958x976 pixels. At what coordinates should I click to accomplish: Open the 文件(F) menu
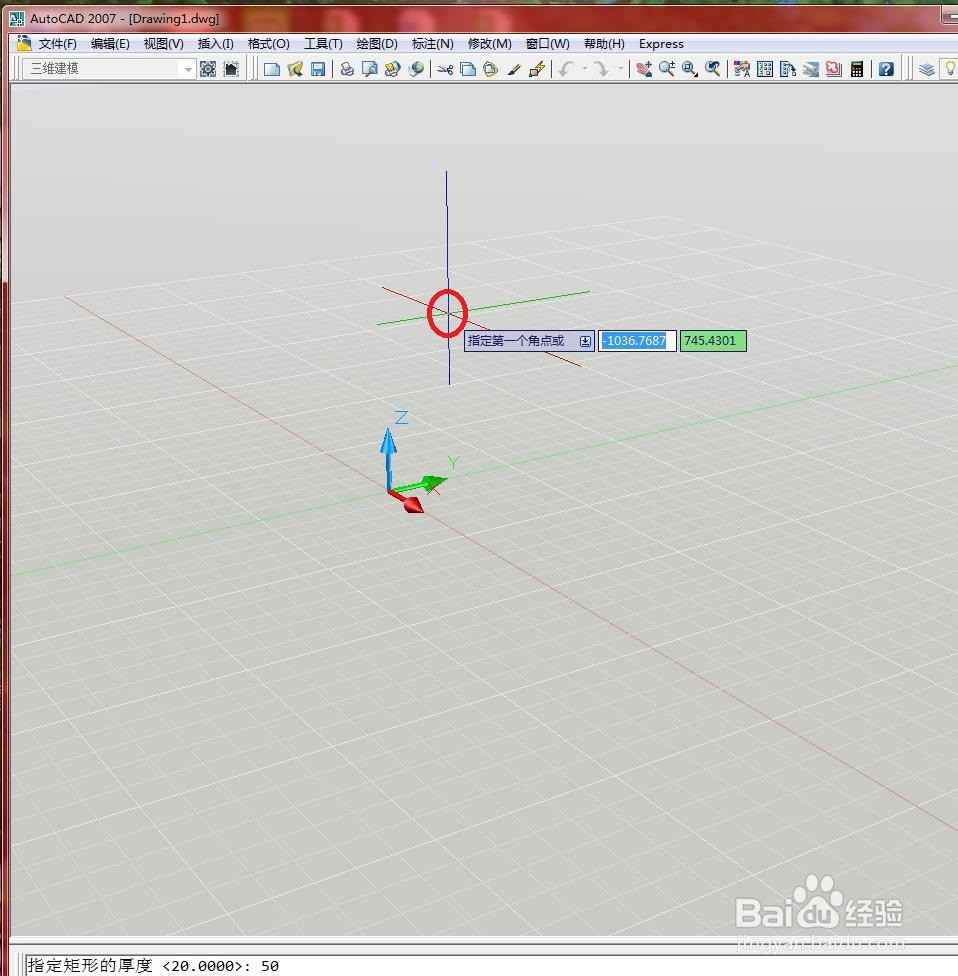point(57,44)
